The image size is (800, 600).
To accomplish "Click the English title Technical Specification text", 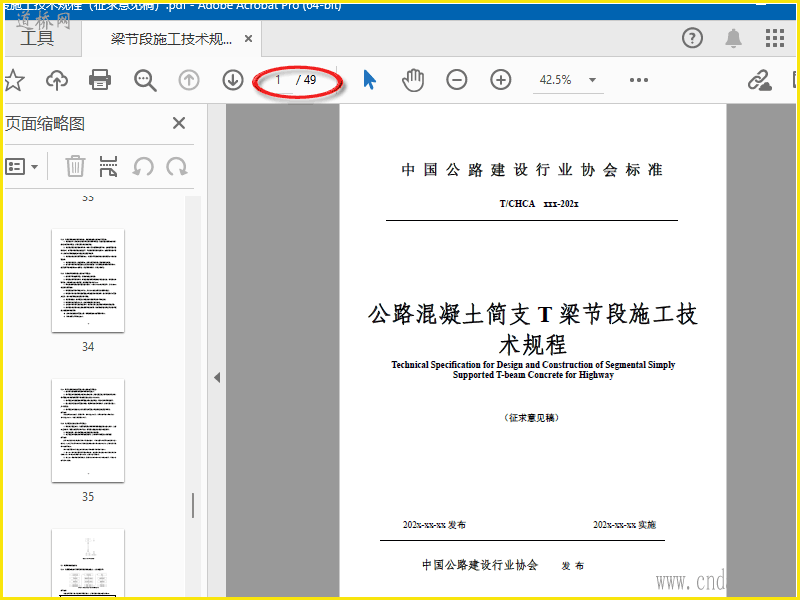I will pos(533,370).
